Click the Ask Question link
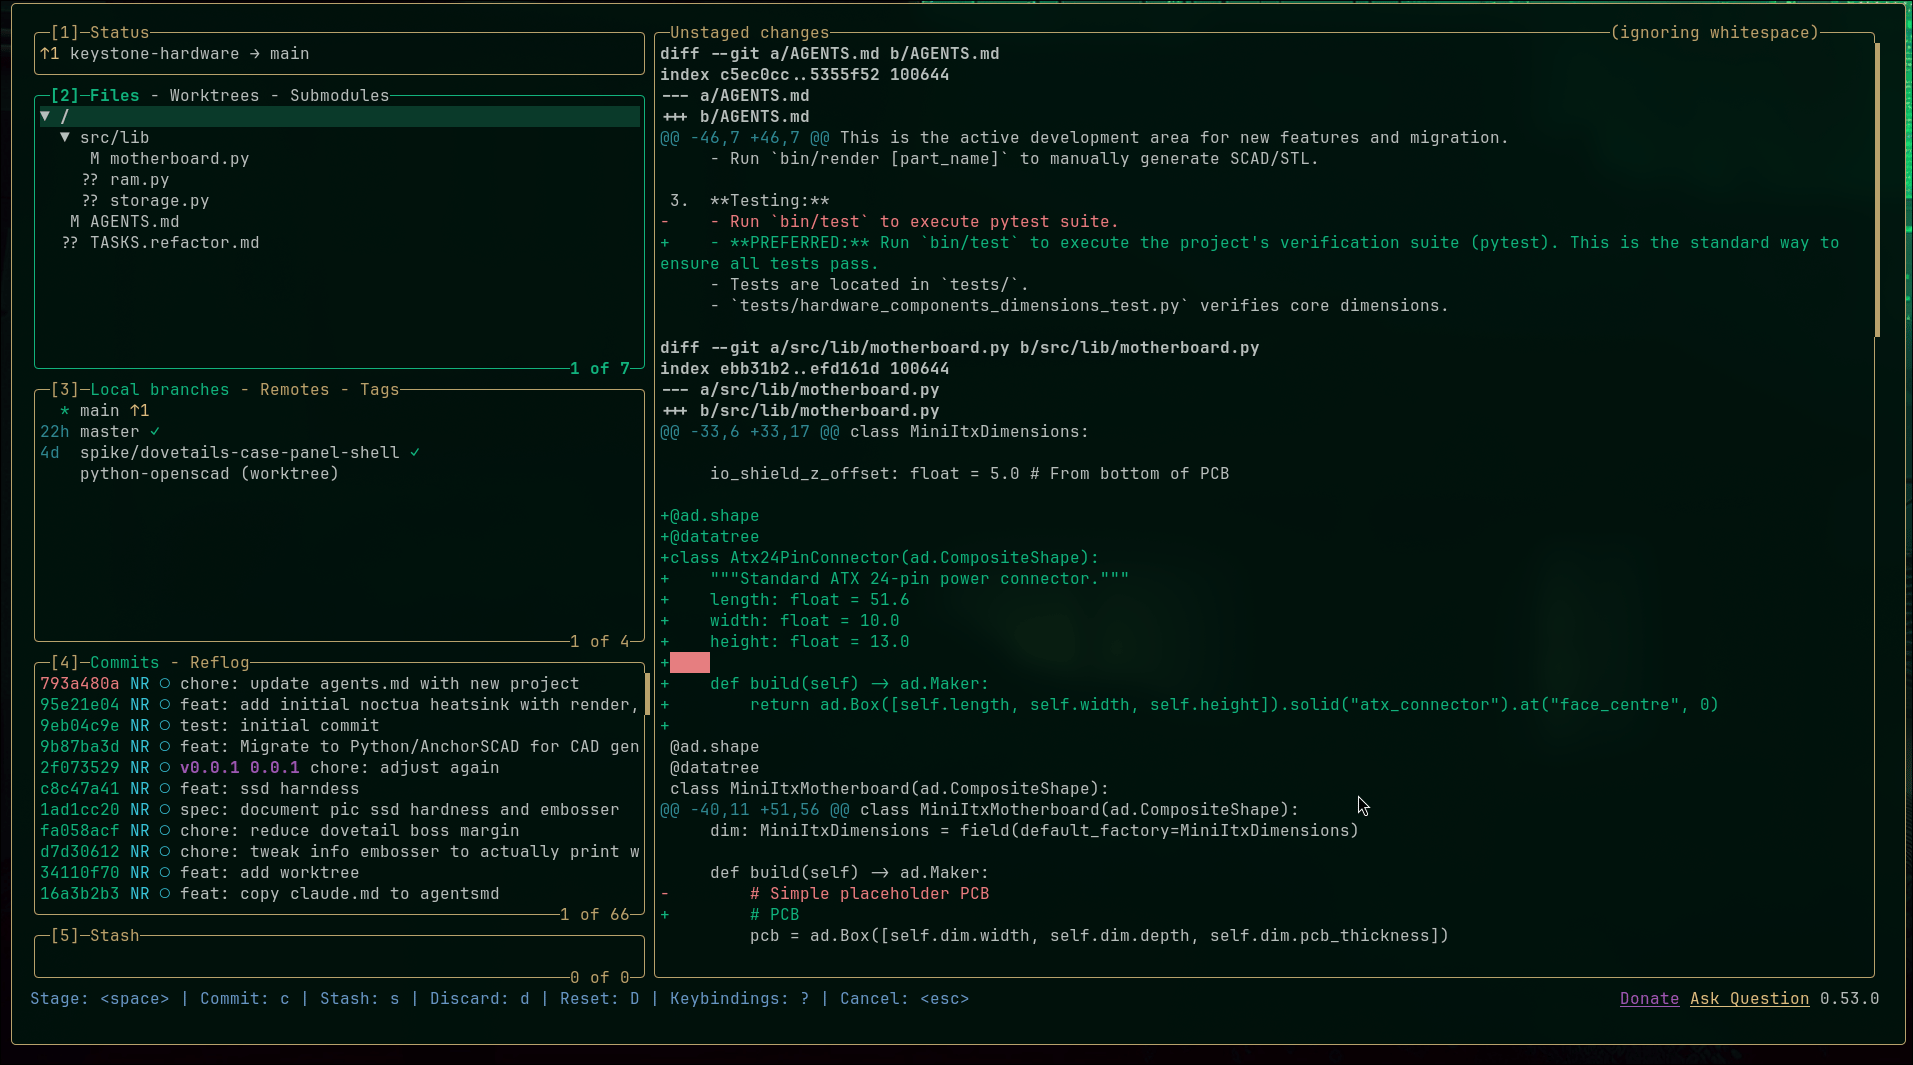1913x1065 pixels. tap(1749, 998)
